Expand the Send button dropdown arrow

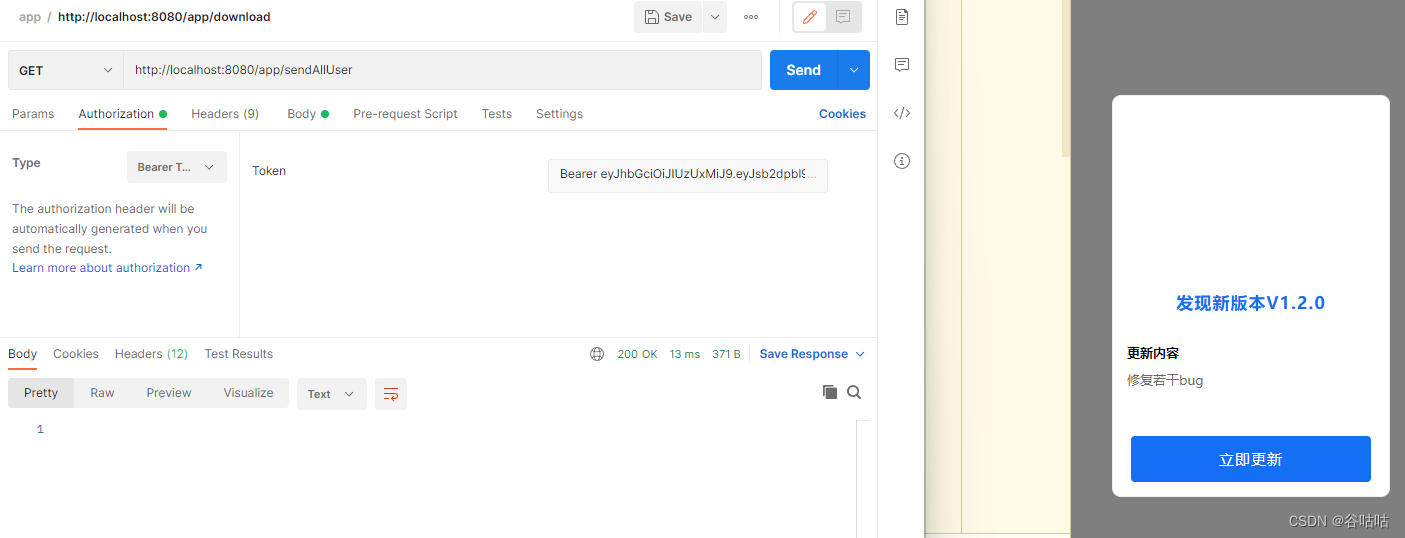[854, 70]
